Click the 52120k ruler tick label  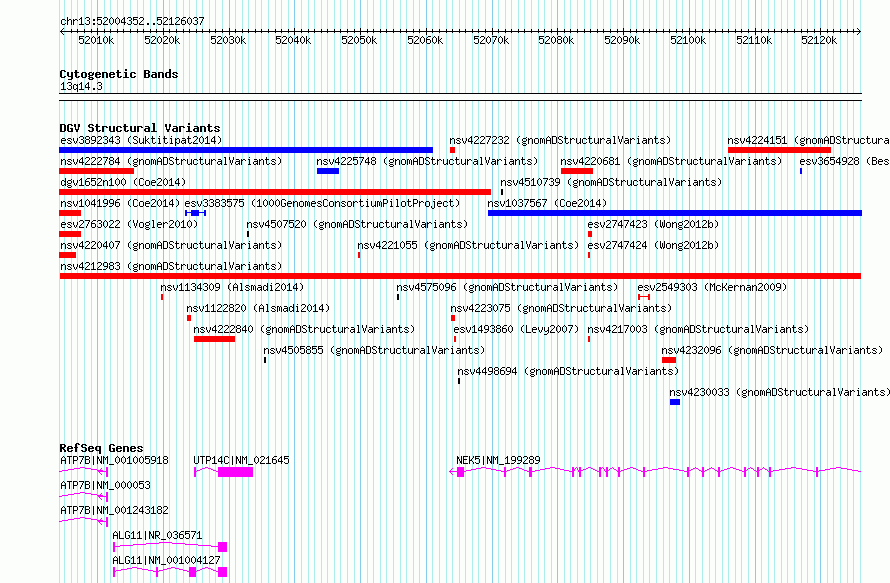(x=819, y=40)
